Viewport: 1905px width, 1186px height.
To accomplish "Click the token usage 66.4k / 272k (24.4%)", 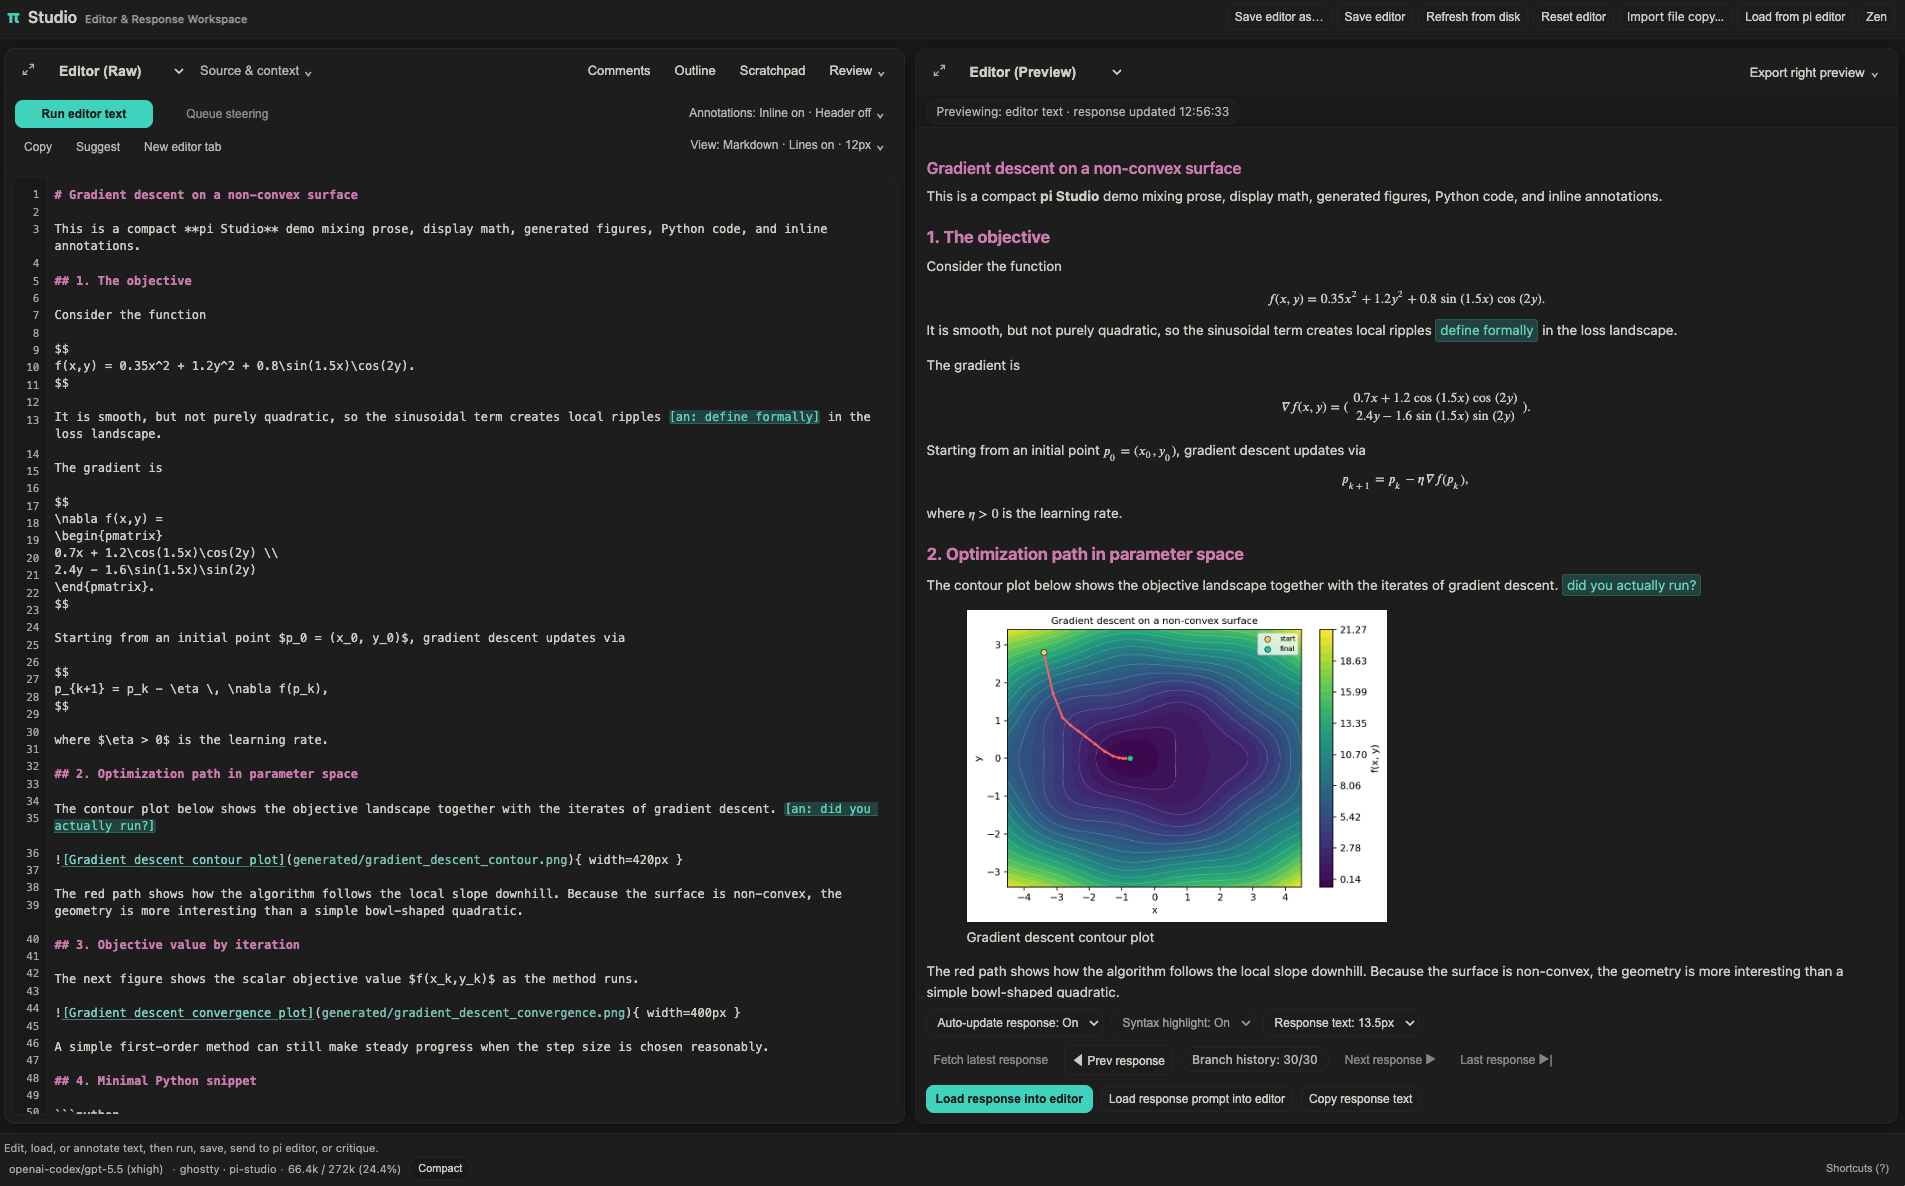I will (x=344, y=1169).
